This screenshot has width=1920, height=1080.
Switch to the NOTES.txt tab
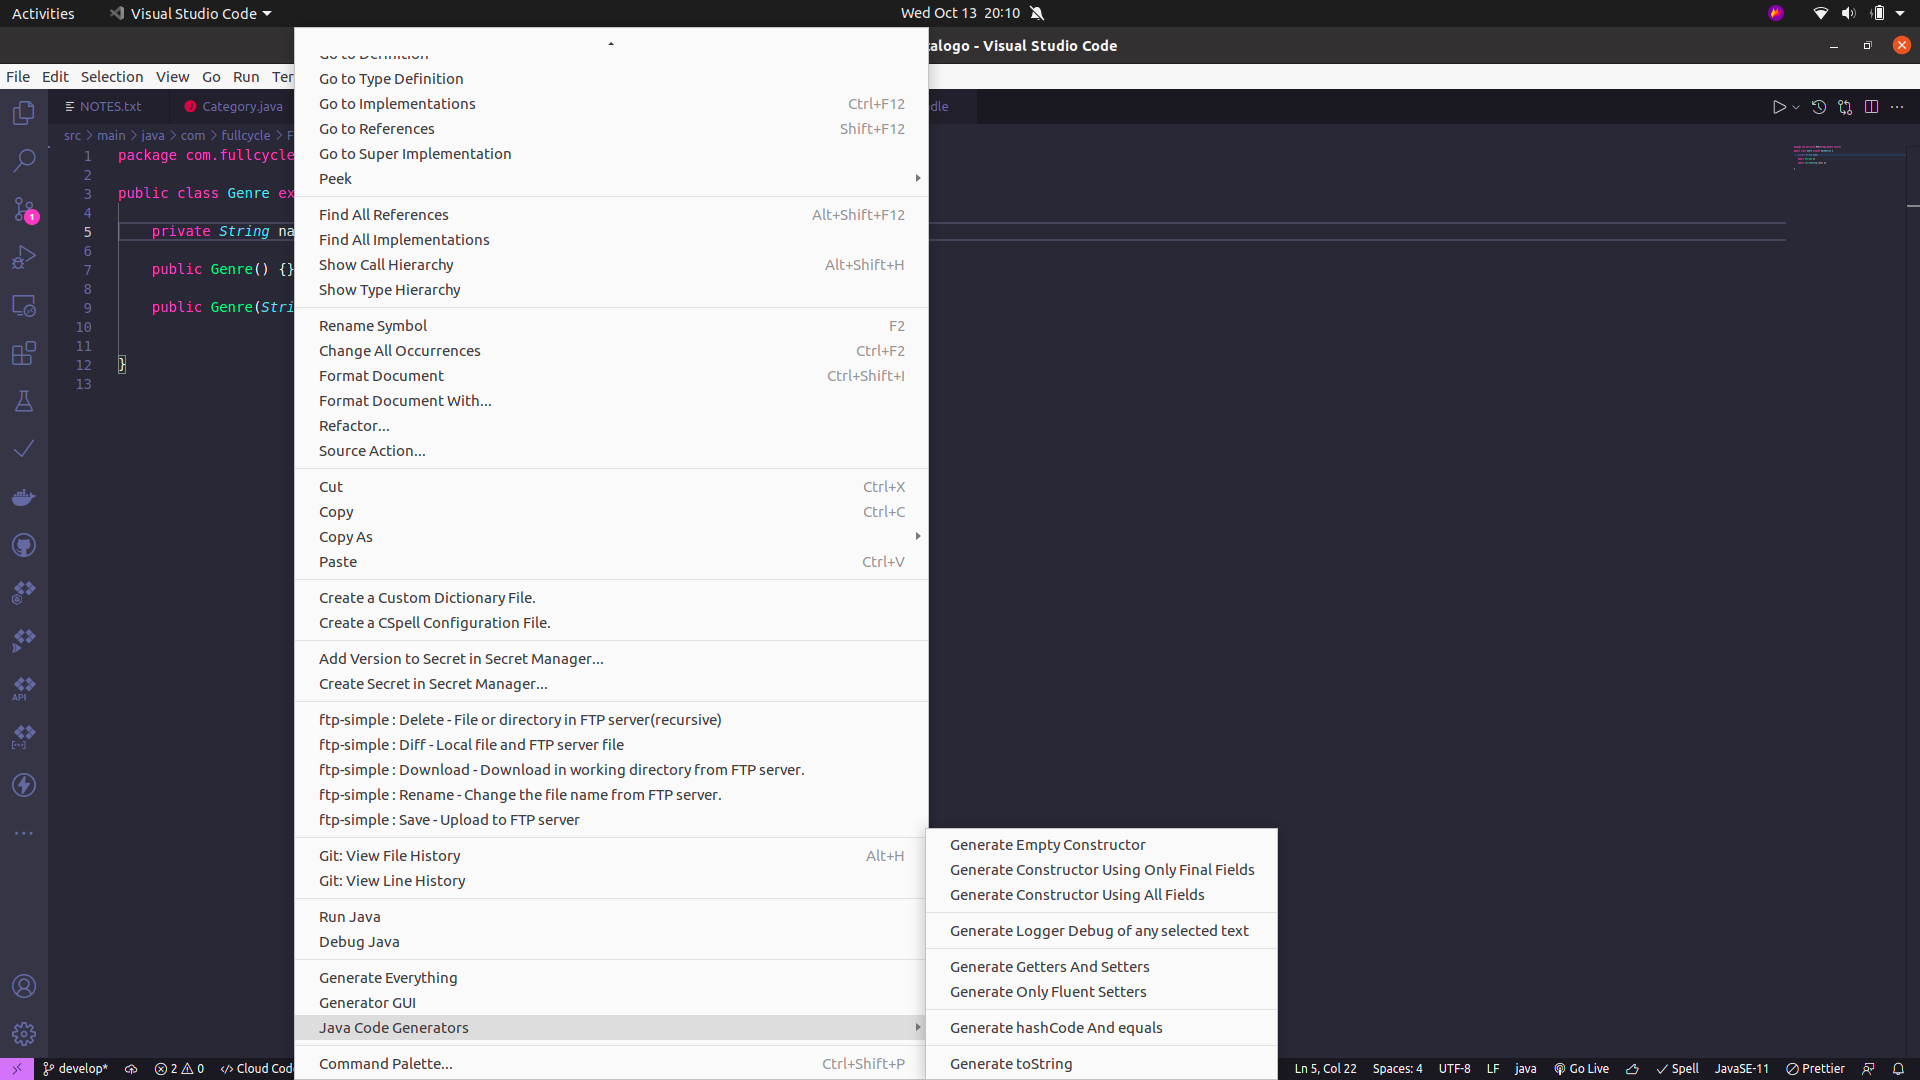(110, 106)
